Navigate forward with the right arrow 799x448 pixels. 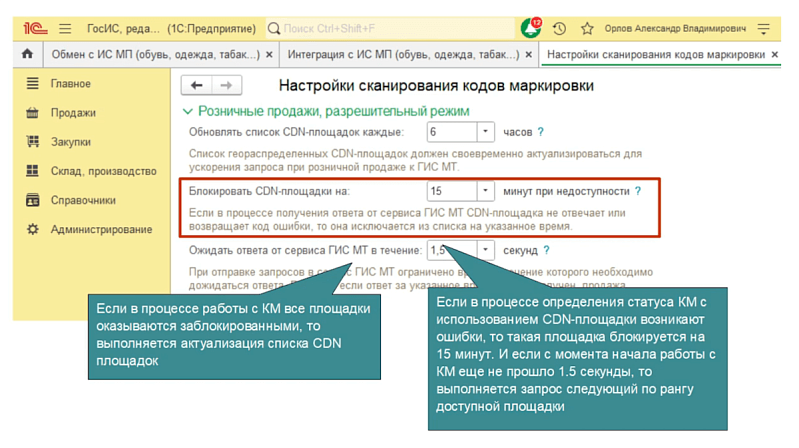coord(227,85)
